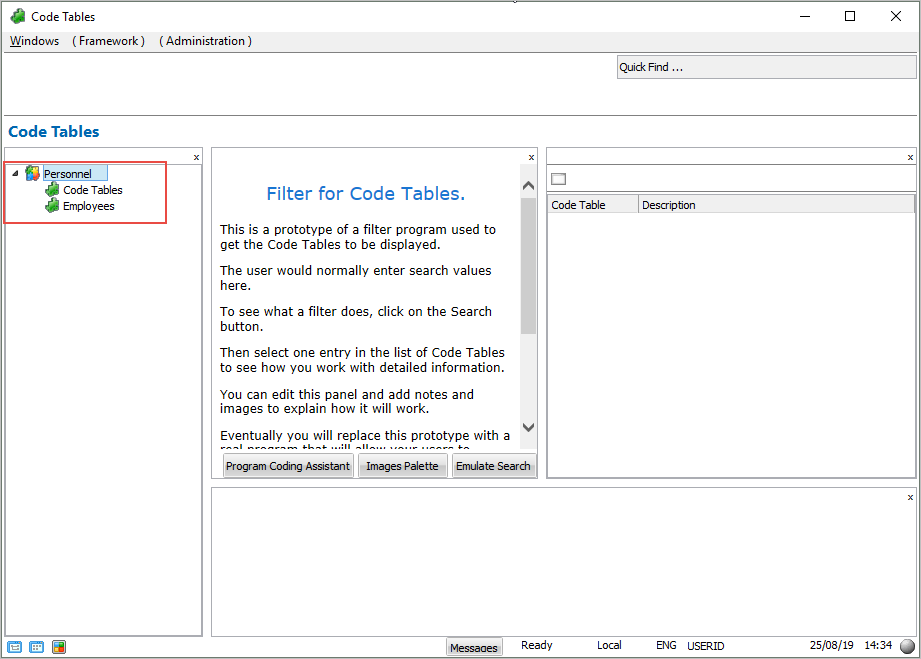921x659 pixels.
Task: Open the (Administration) menu
Action: tap(205, 41)
